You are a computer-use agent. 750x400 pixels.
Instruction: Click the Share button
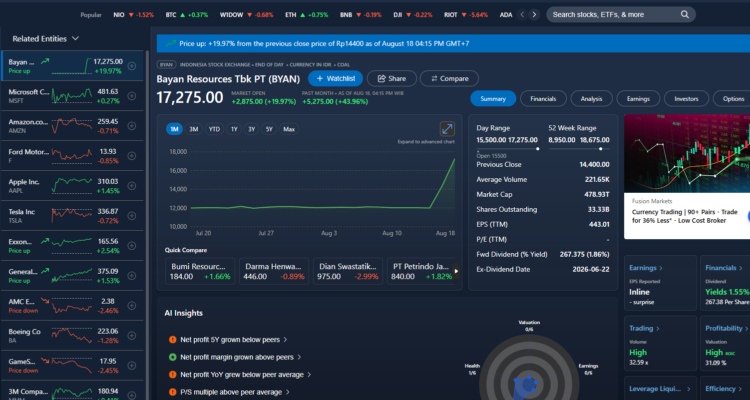click(x=392, y=78)
